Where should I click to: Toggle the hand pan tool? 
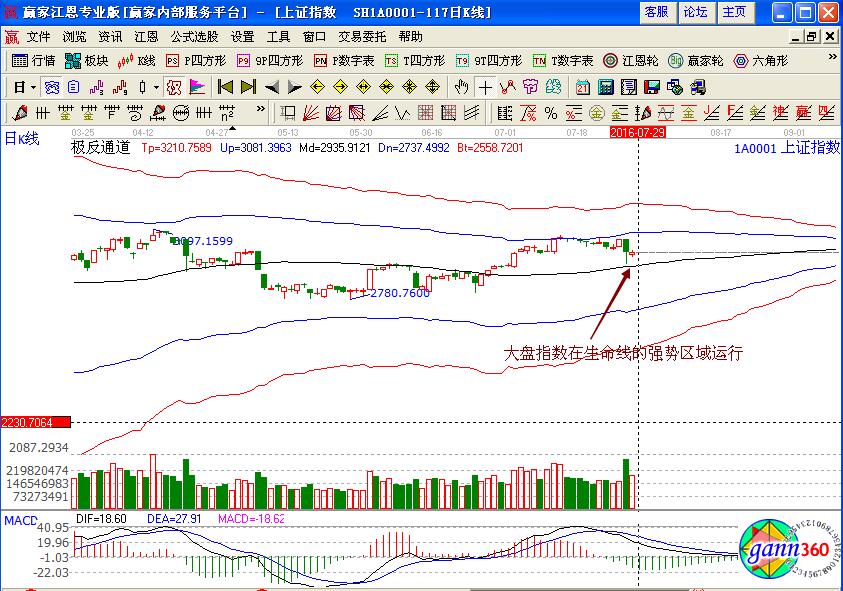462,87
